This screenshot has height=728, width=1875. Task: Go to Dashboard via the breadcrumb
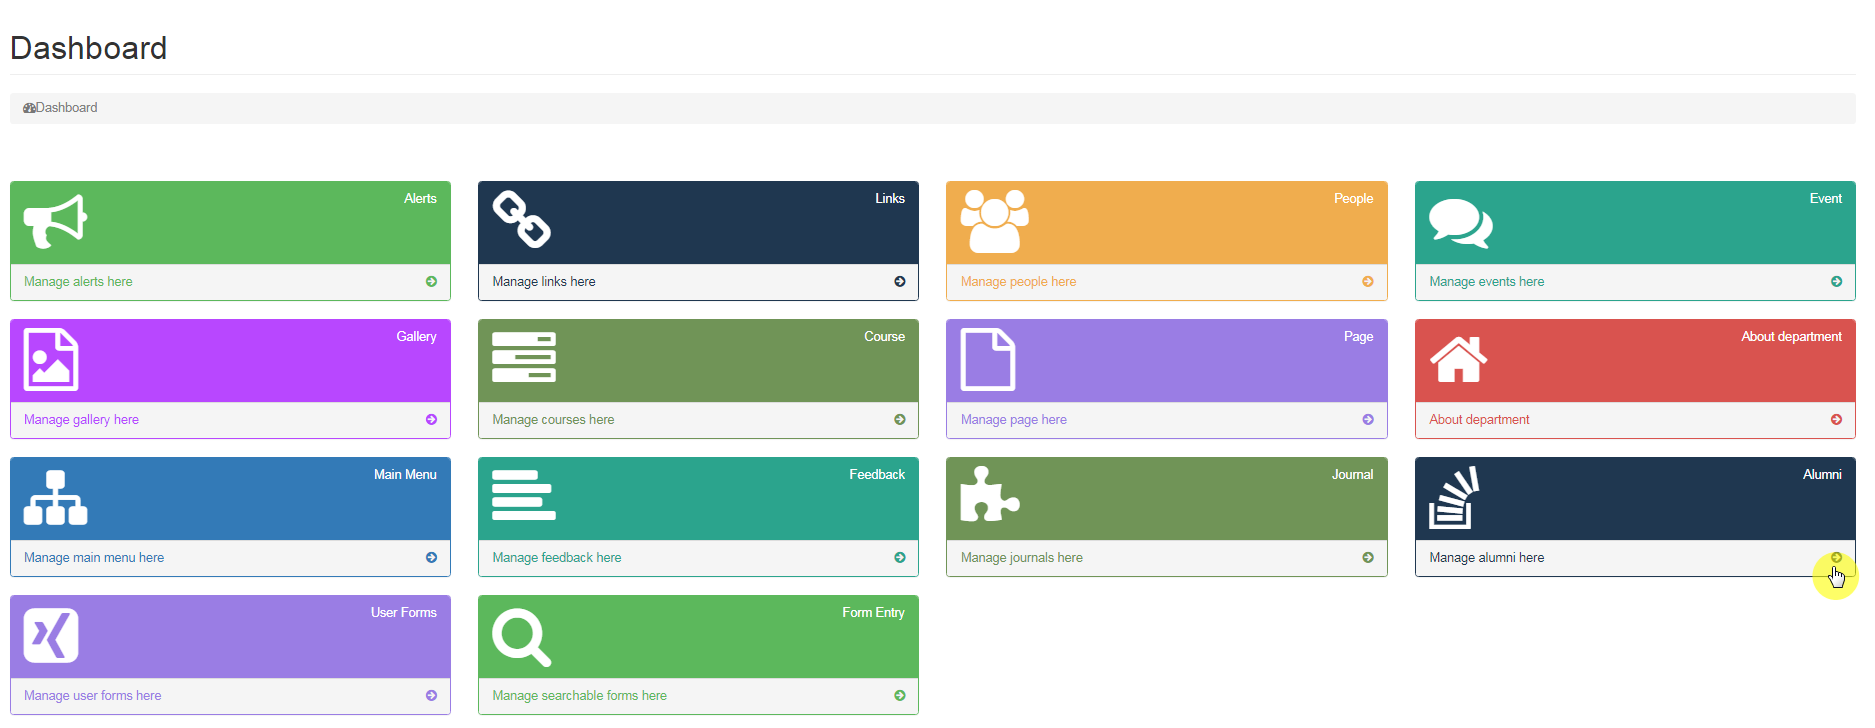[66, 108]
